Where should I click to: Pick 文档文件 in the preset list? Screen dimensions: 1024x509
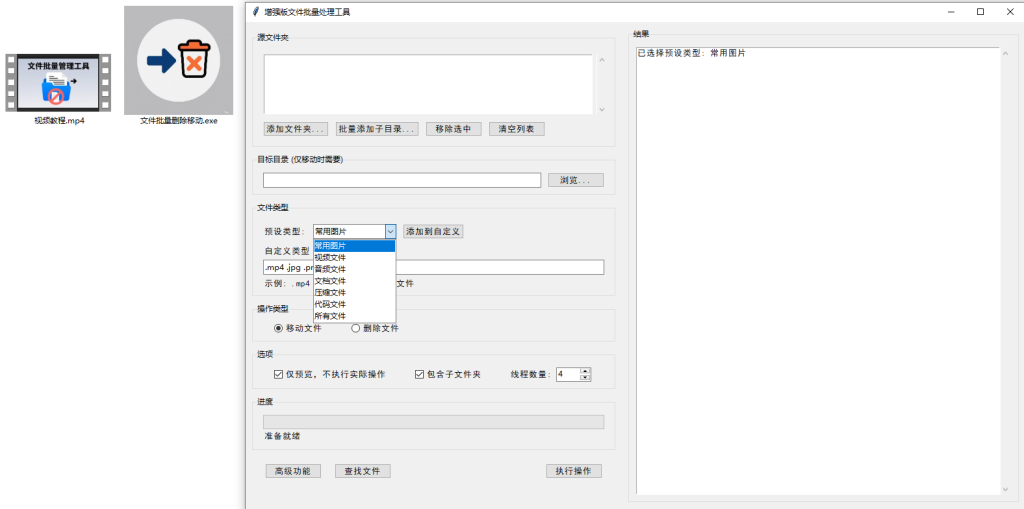point(331,281)
